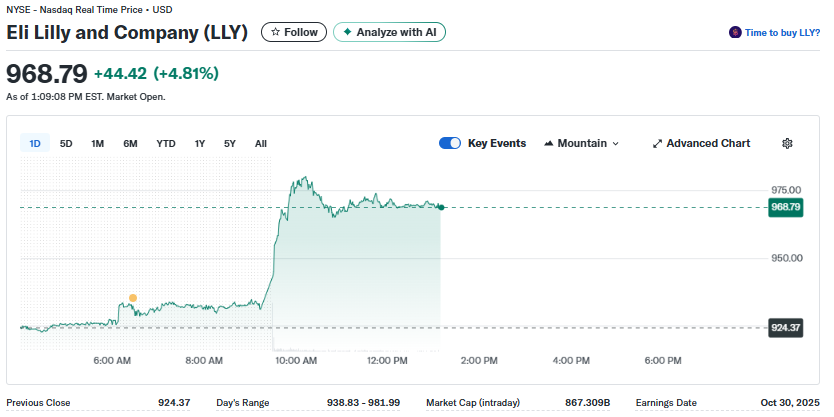Click the orange key event marker on chart

pyautogui.click(x=132, y=298)
